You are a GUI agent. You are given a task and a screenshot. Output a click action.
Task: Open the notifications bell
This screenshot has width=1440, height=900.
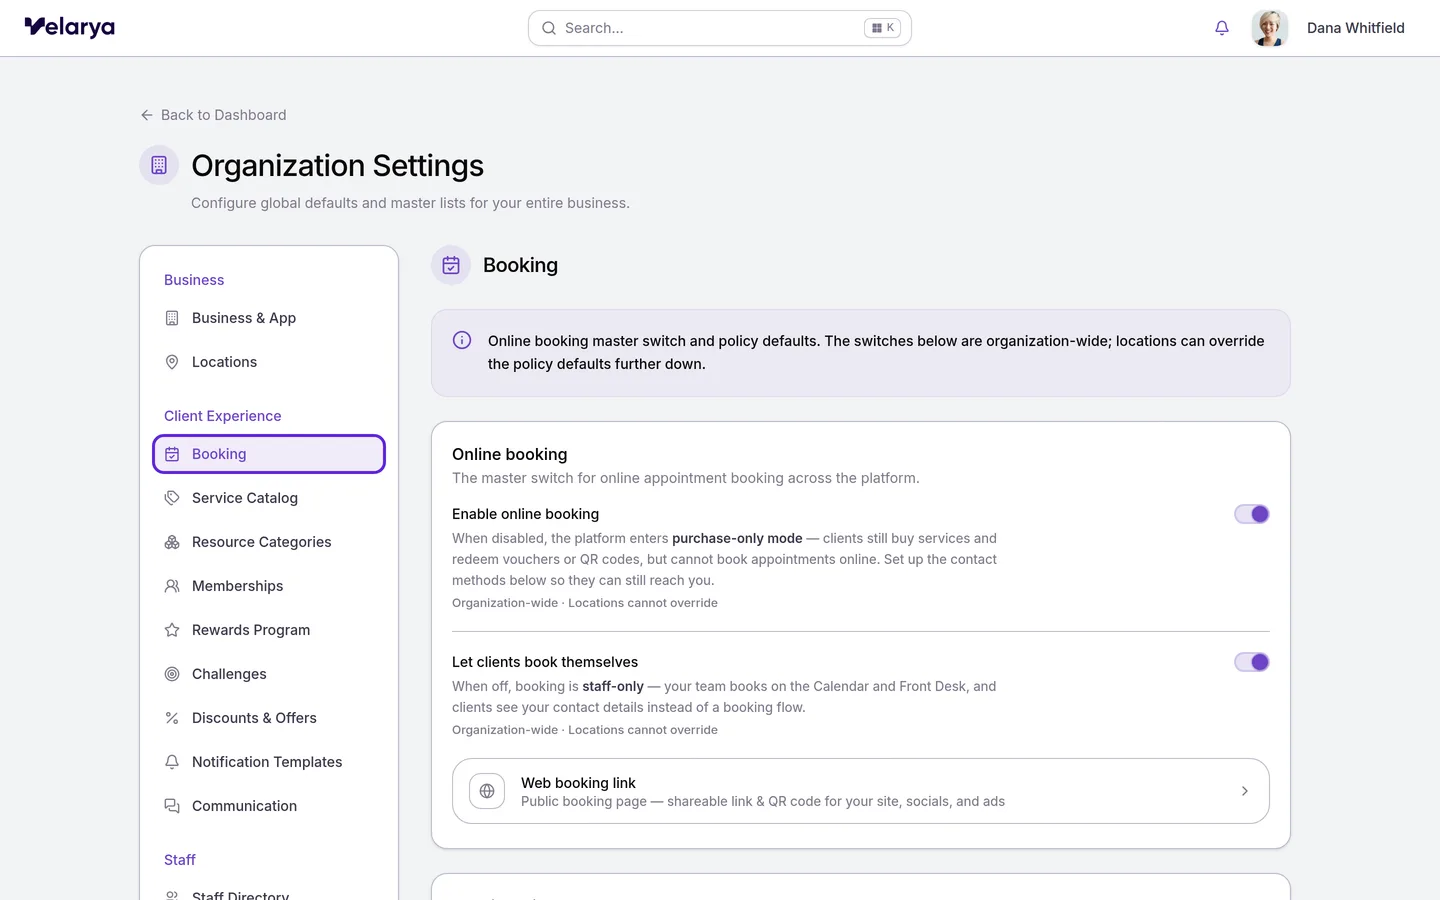point(1222,28)
